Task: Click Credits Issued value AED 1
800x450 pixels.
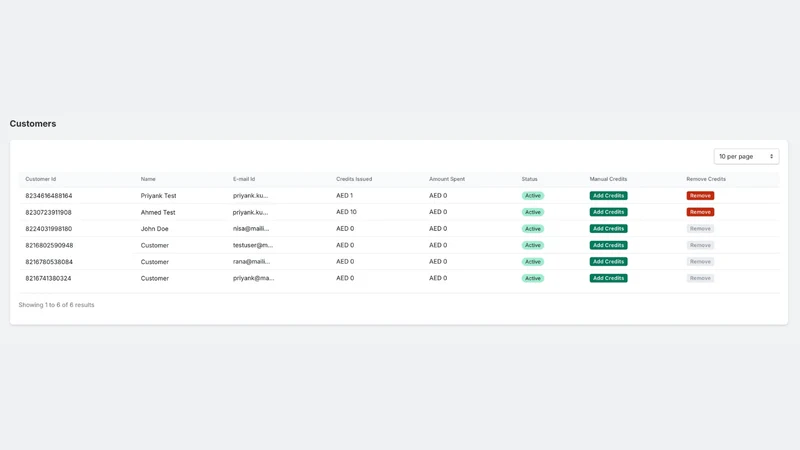Action: [x=344, y=195]
